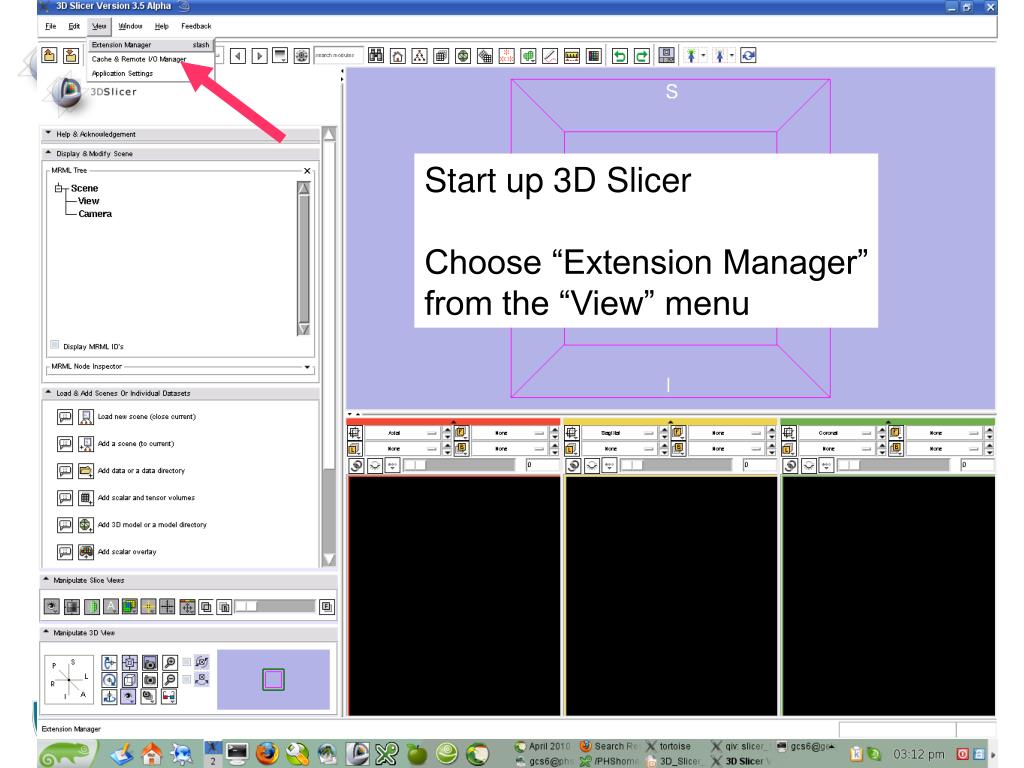Screen dimensions: 1024x768
Task: Click the home folder taskbar icon
Action: coord(152,754)
